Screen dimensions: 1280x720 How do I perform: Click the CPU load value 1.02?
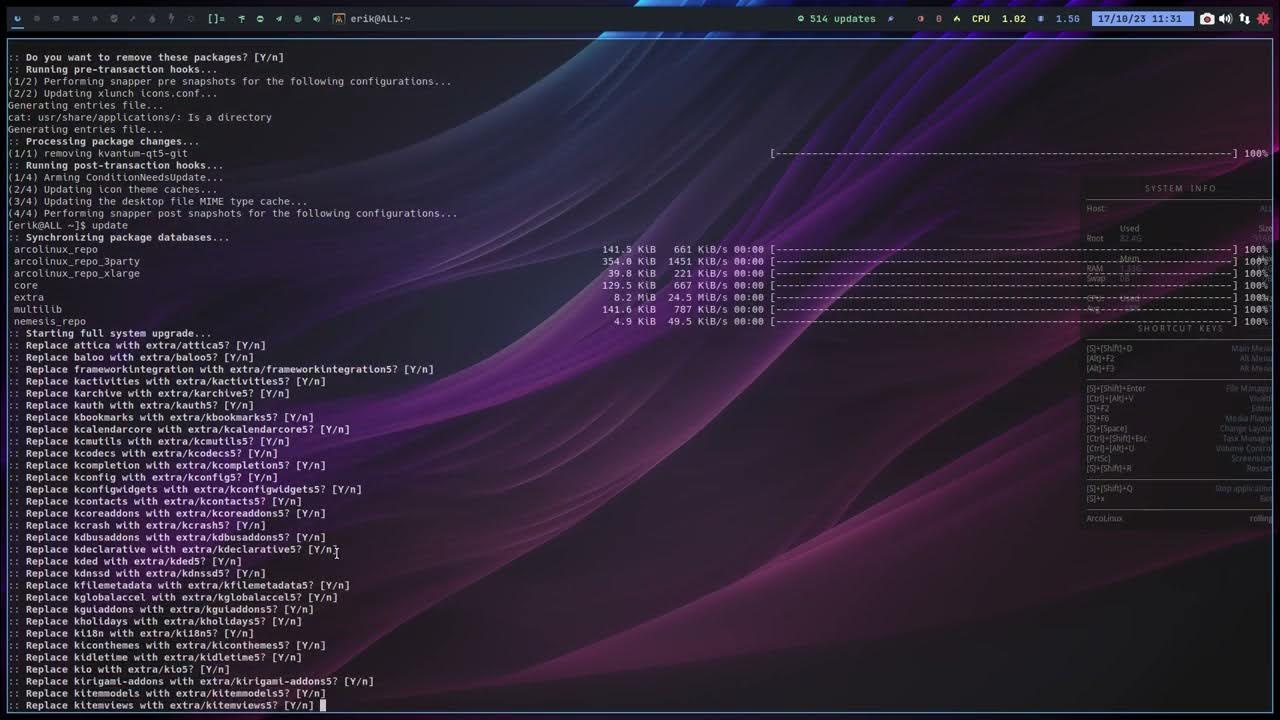[1014, 18]
